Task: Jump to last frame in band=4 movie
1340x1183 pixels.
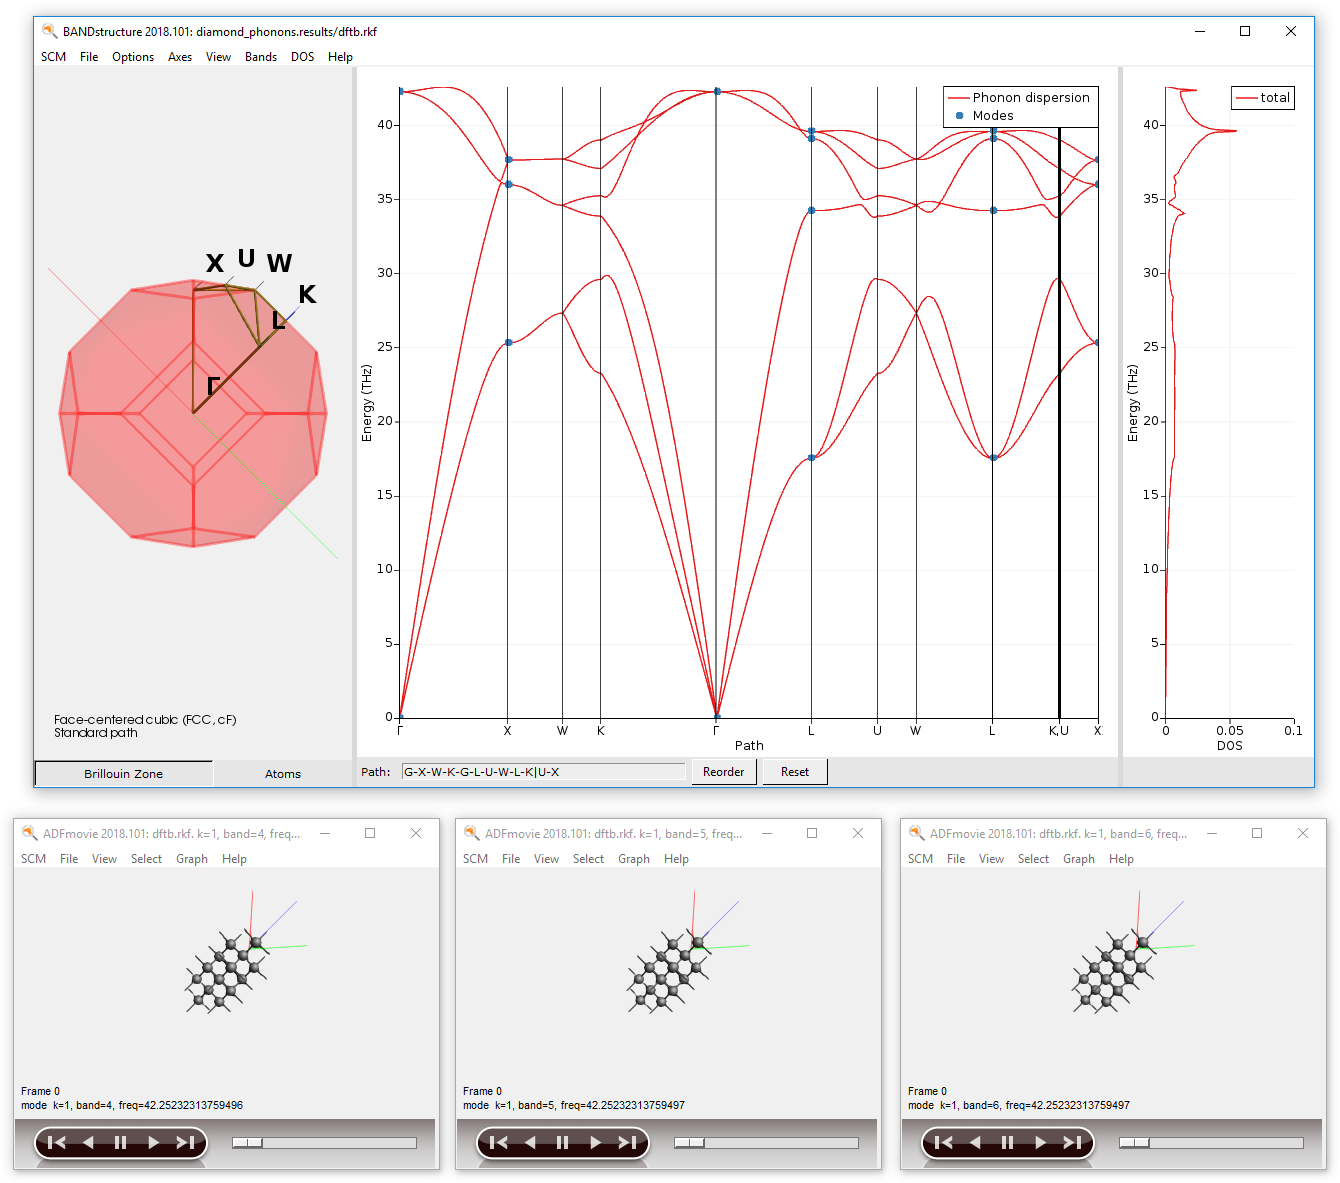Action: [185, 1143]
